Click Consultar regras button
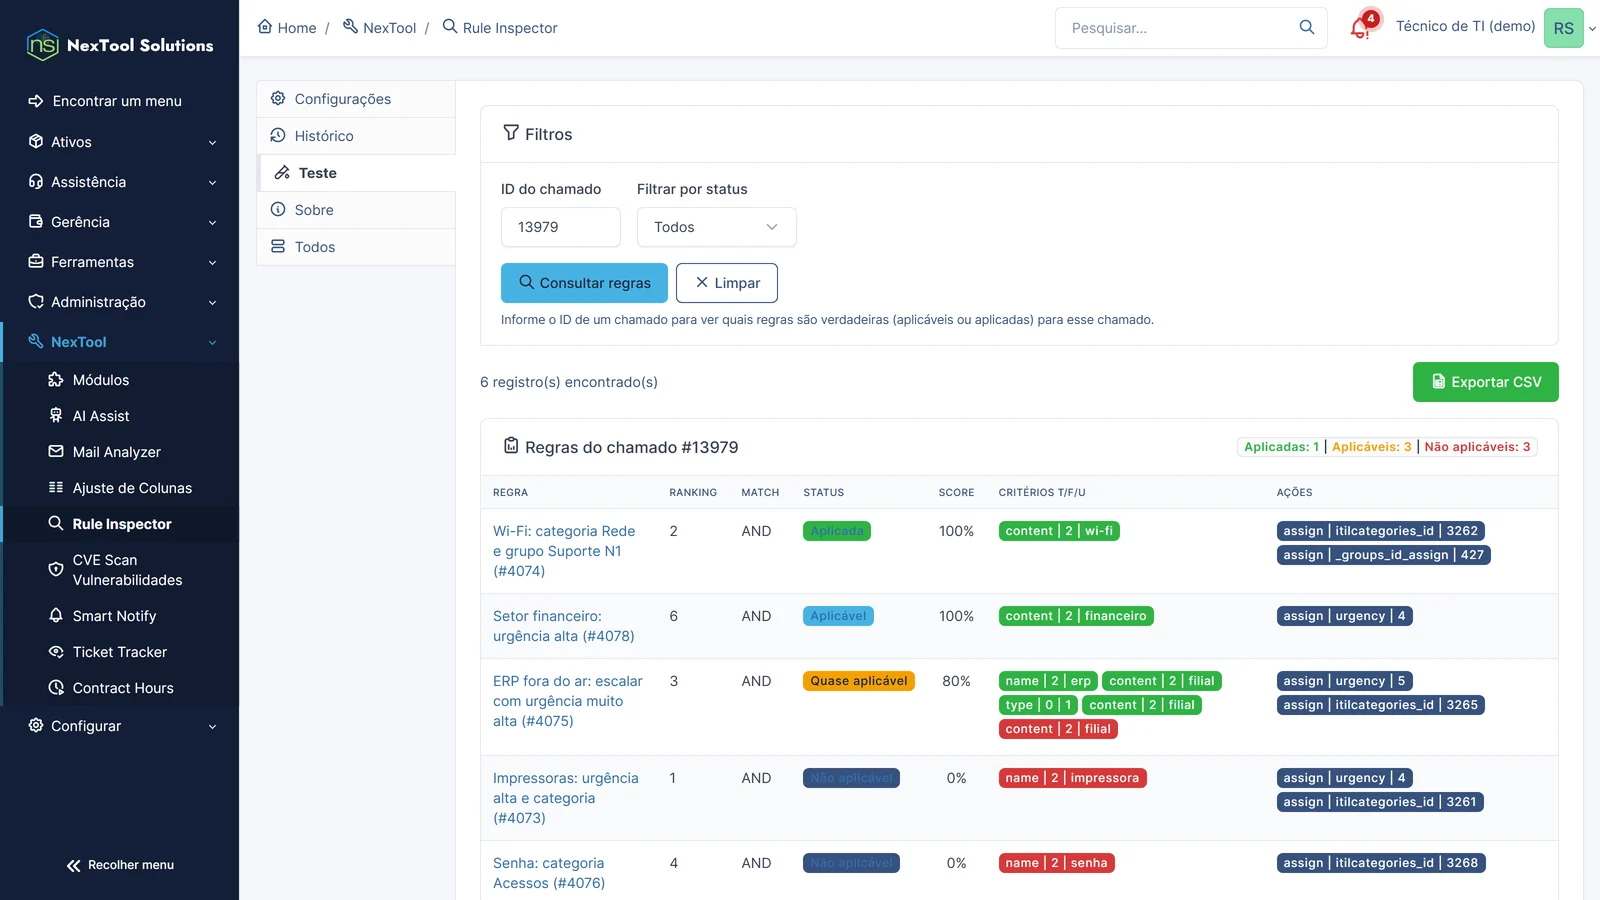The width and height of the screenshot is (1600, 900). (x=584, y=283)
